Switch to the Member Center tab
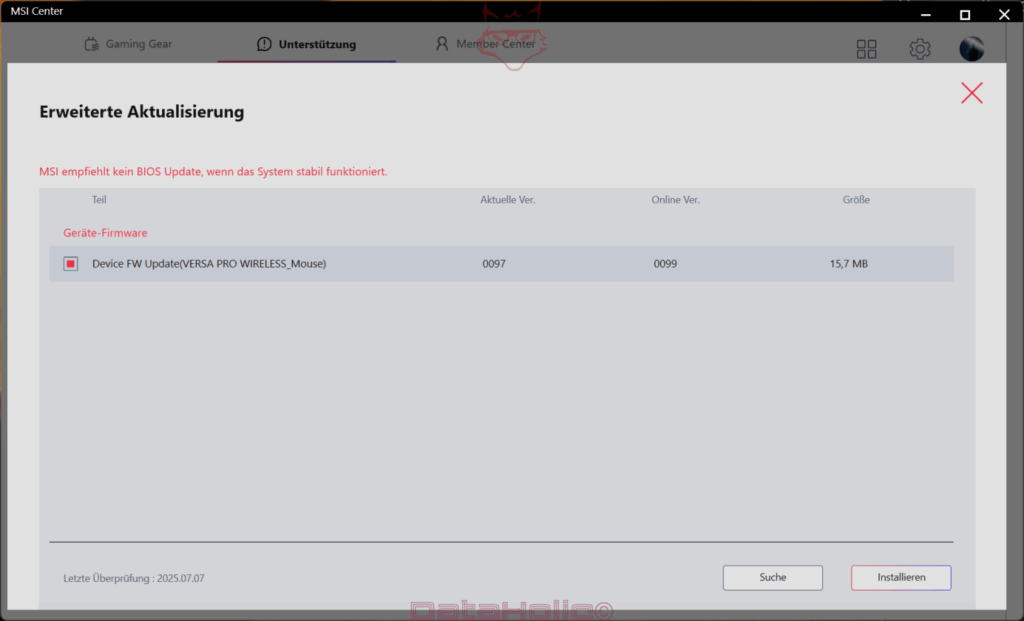1024x621 pixels. 485,44
